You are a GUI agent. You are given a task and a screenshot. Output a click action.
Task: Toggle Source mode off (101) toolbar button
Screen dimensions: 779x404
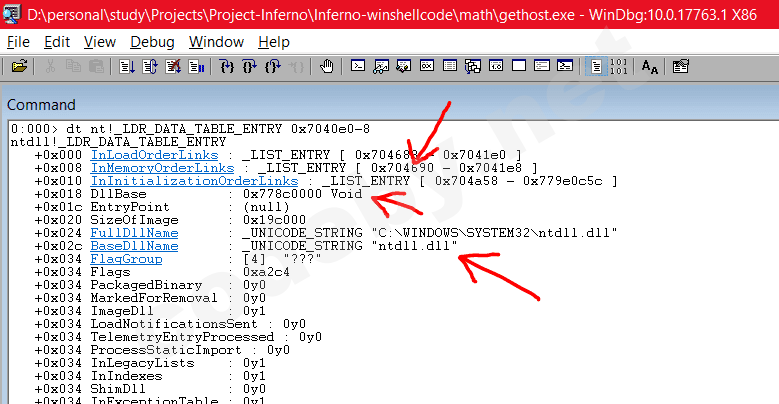[x=619, y=66]
